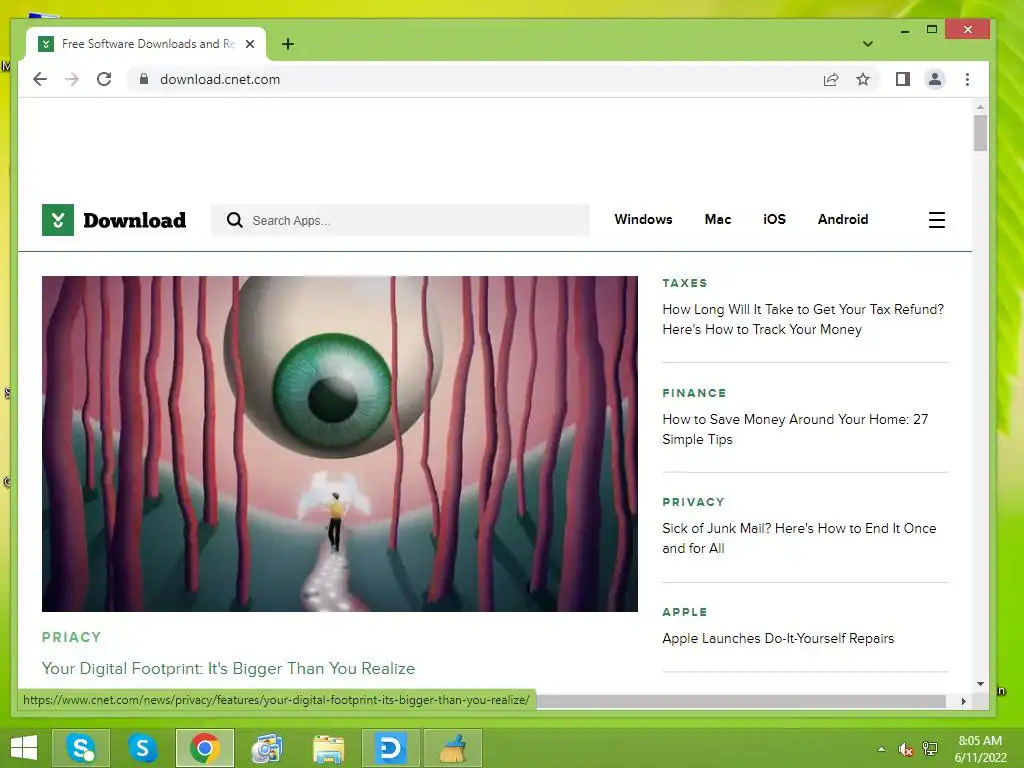Select the Free Software Downloads tab
The image size is (1024, 768).
pos(146,44)
